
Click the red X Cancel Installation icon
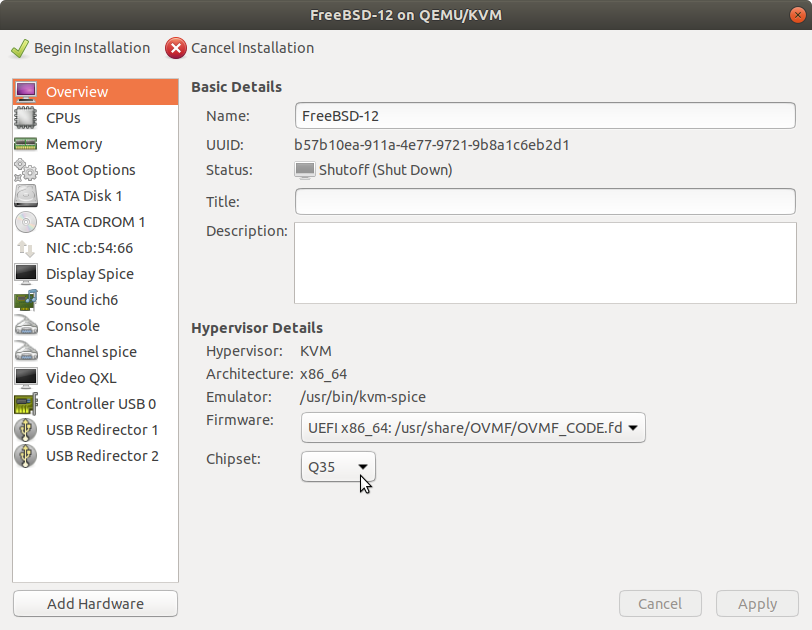[176, 48]
